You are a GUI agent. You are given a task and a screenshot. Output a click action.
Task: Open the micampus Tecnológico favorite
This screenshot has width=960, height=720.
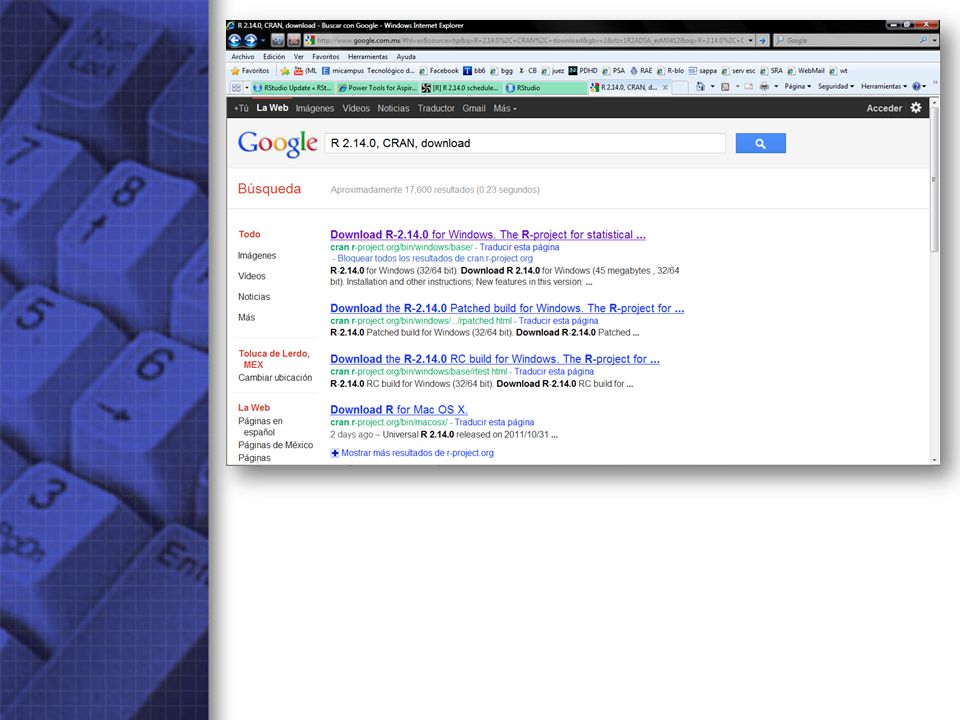click(x=368, y=71)
